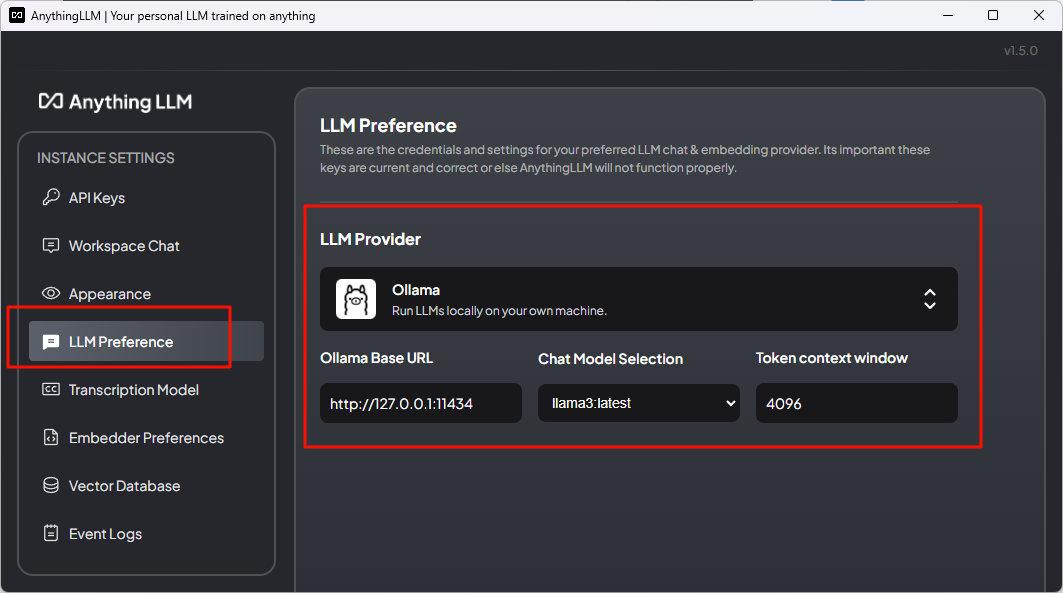The height and width of the screenshot is (593, 1063).
Task: Go to Embedder Preferences section
Action: pos(146,438)
